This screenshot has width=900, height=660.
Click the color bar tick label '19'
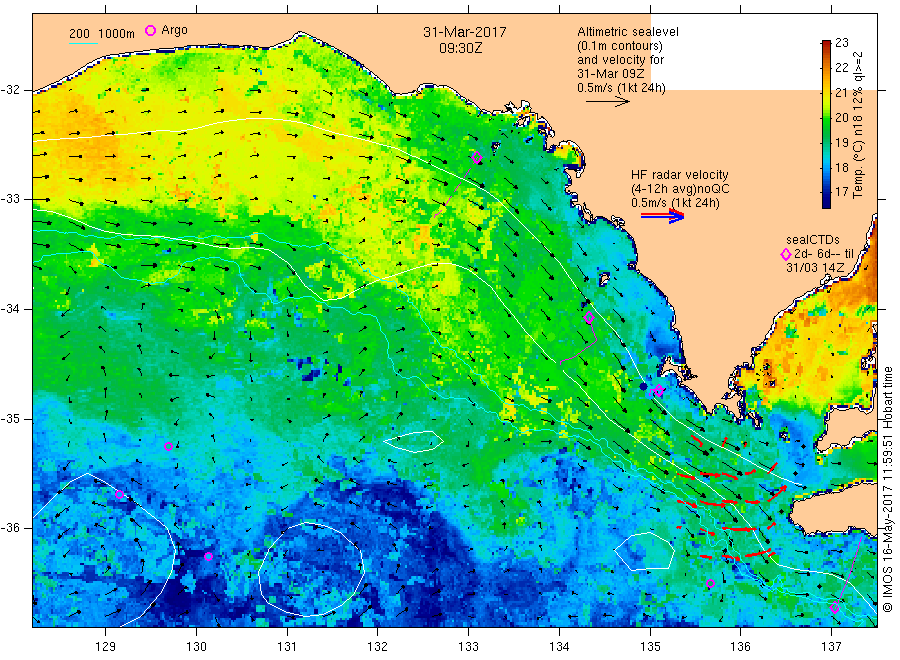pos(841,142)
